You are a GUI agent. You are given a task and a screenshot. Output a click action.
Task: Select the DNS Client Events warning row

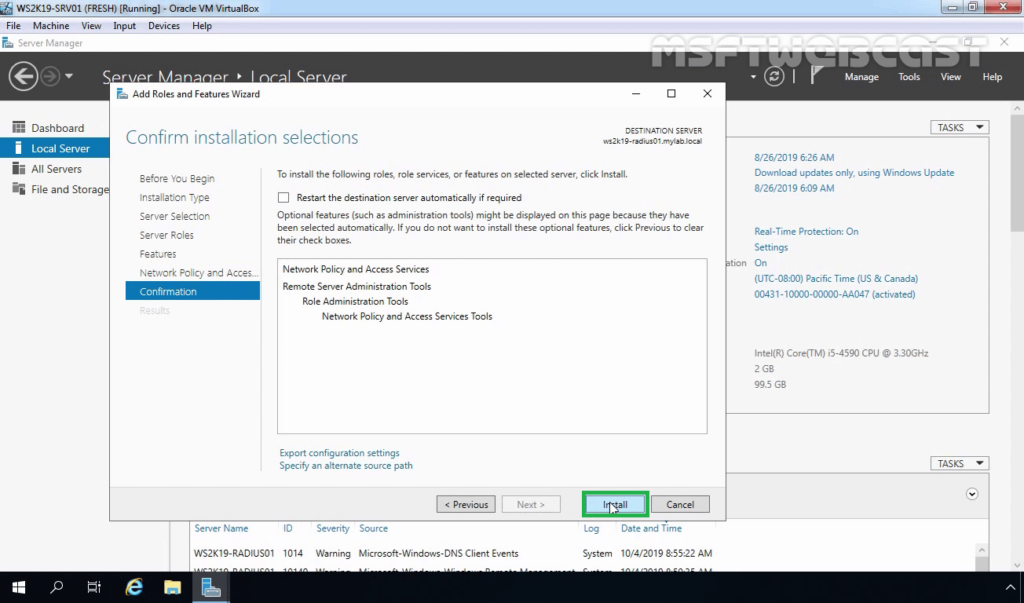pyautogui.click(x=453, y=553)
